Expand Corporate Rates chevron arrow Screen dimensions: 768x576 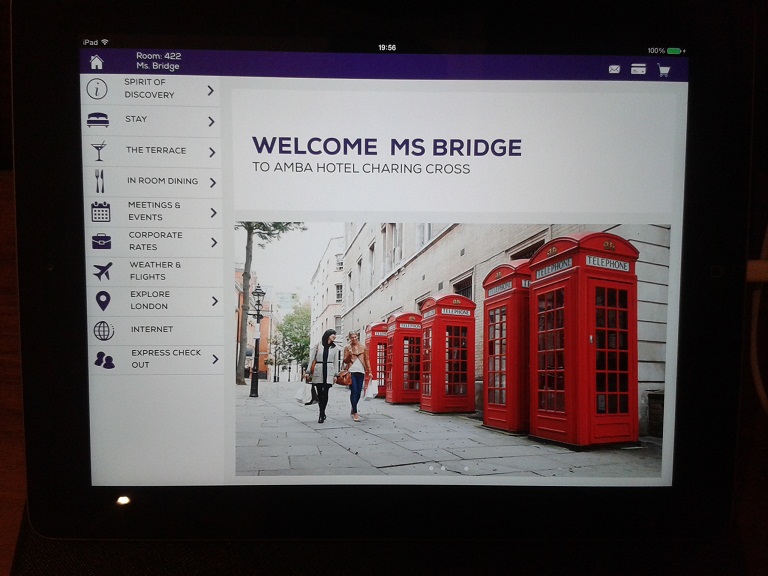[x=214, y=242]
